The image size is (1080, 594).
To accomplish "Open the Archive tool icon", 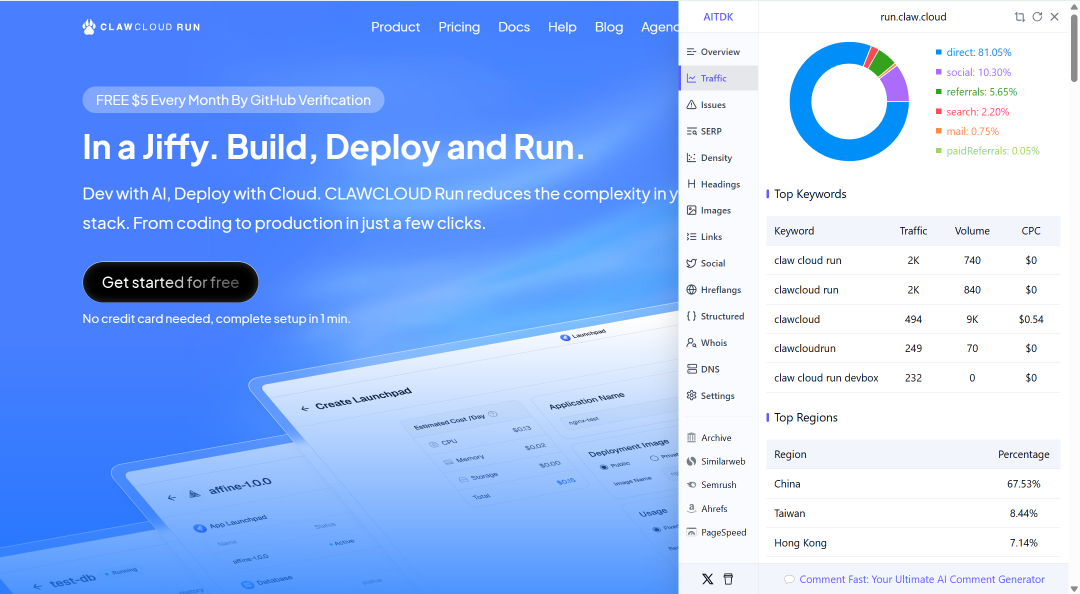I will click(x=692, y=438).
